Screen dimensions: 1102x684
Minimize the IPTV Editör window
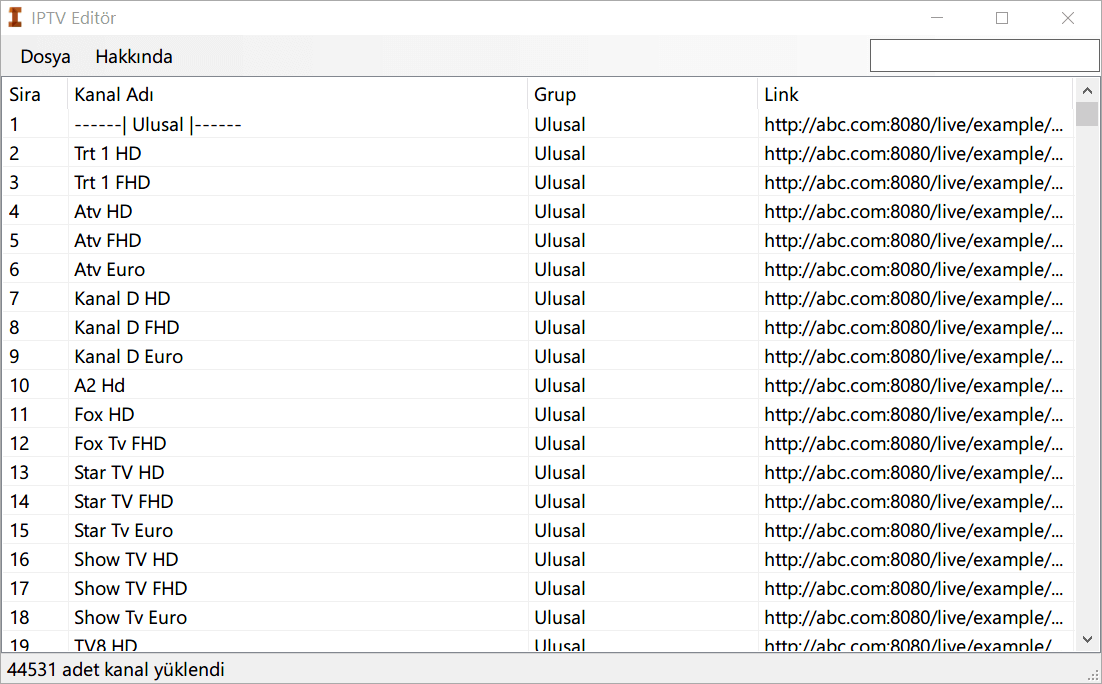(x=937, y=18)
